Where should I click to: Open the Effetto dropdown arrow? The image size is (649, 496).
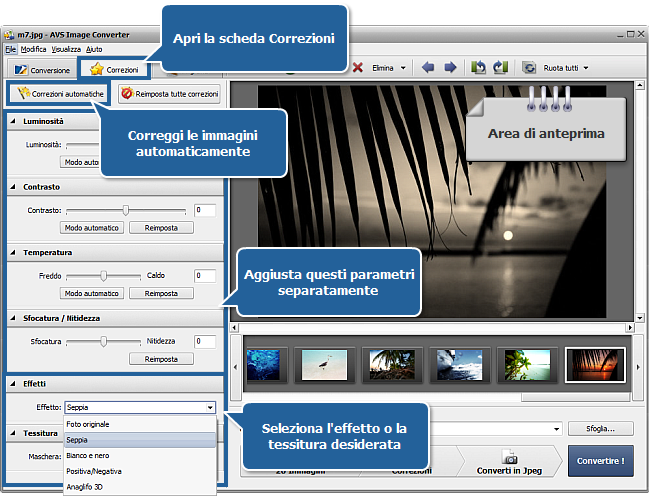pos(210,407)
